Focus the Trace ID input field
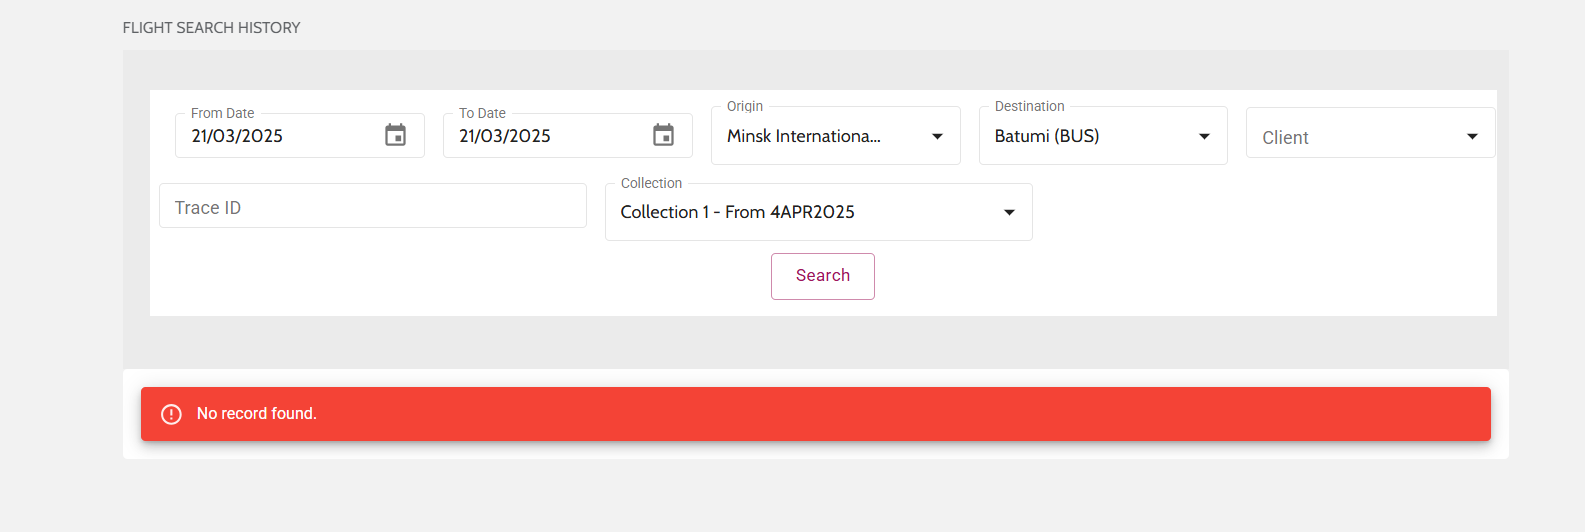This screenshot has height=532, width=1585. (372, 207)
